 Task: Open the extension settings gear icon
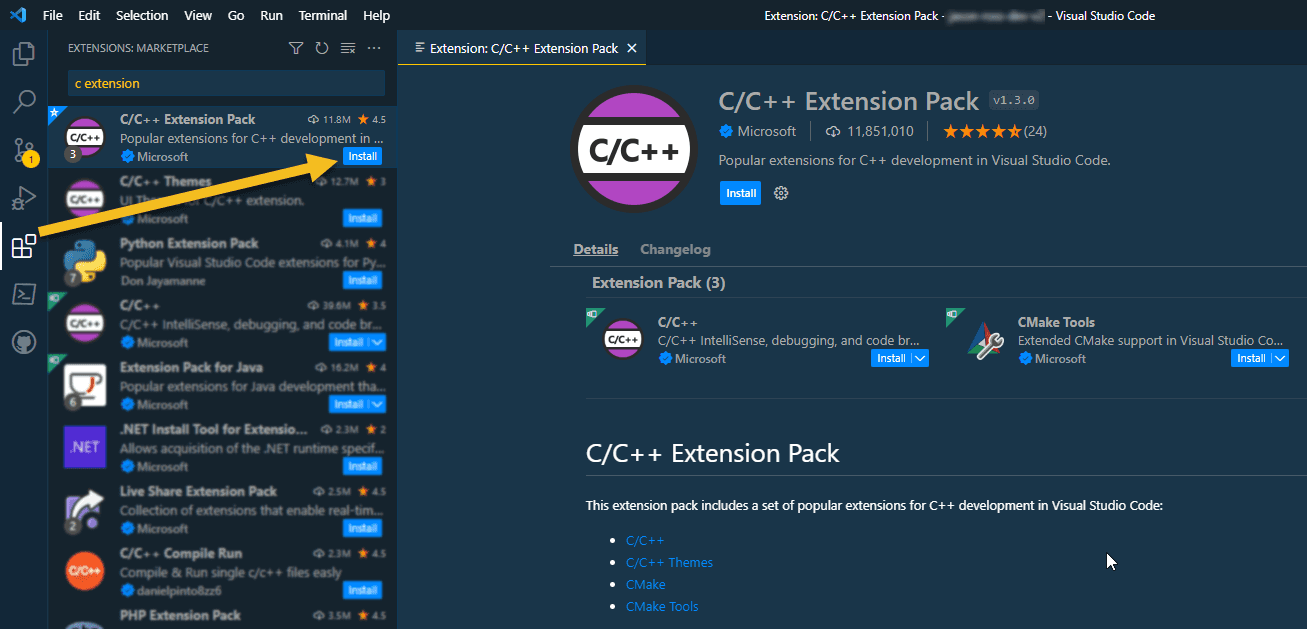781,193
